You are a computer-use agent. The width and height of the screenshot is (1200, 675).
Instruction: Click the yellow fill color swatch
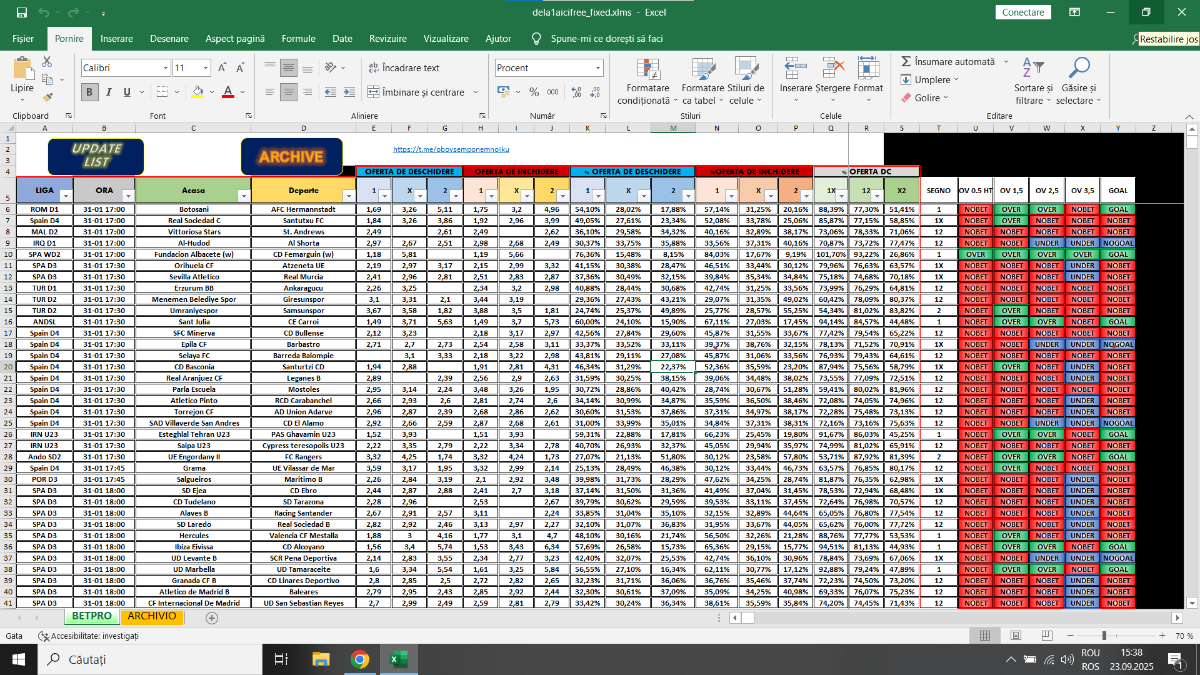pos(198,92)
